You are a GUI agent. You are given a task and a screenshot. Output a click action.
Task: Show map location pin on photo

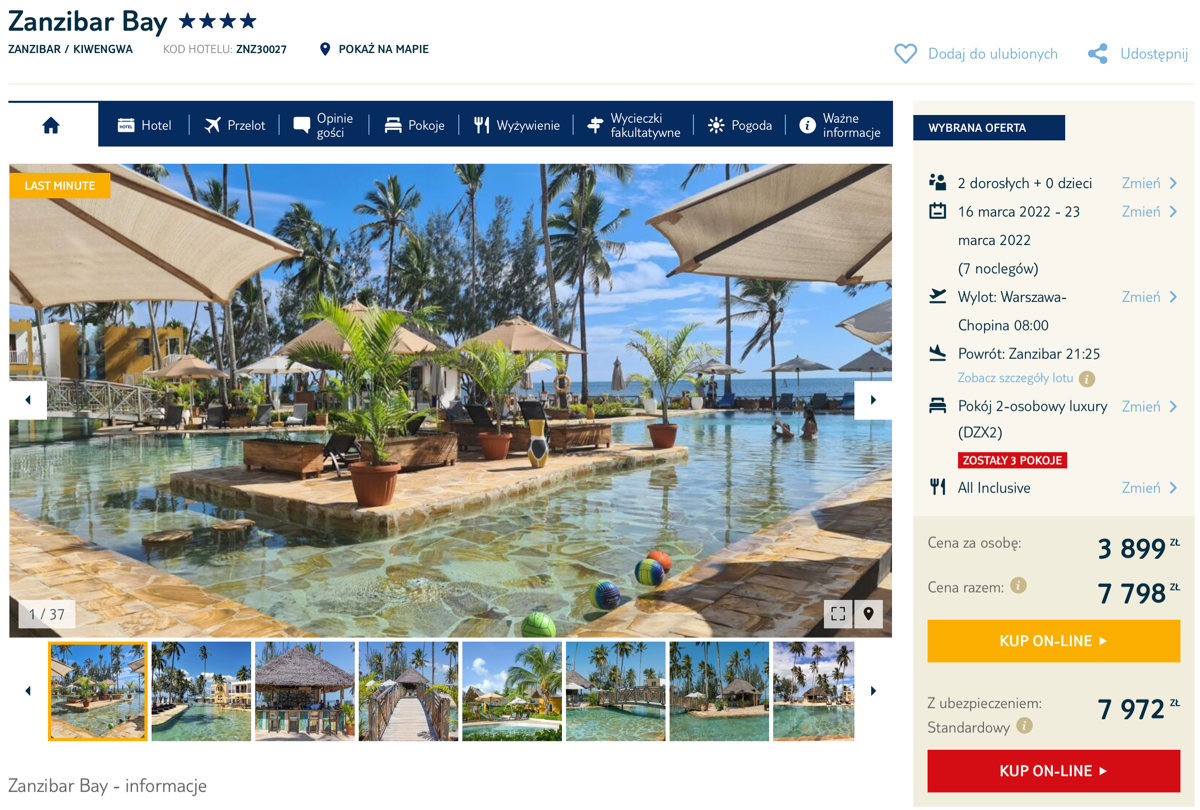[x=868, y=613]
